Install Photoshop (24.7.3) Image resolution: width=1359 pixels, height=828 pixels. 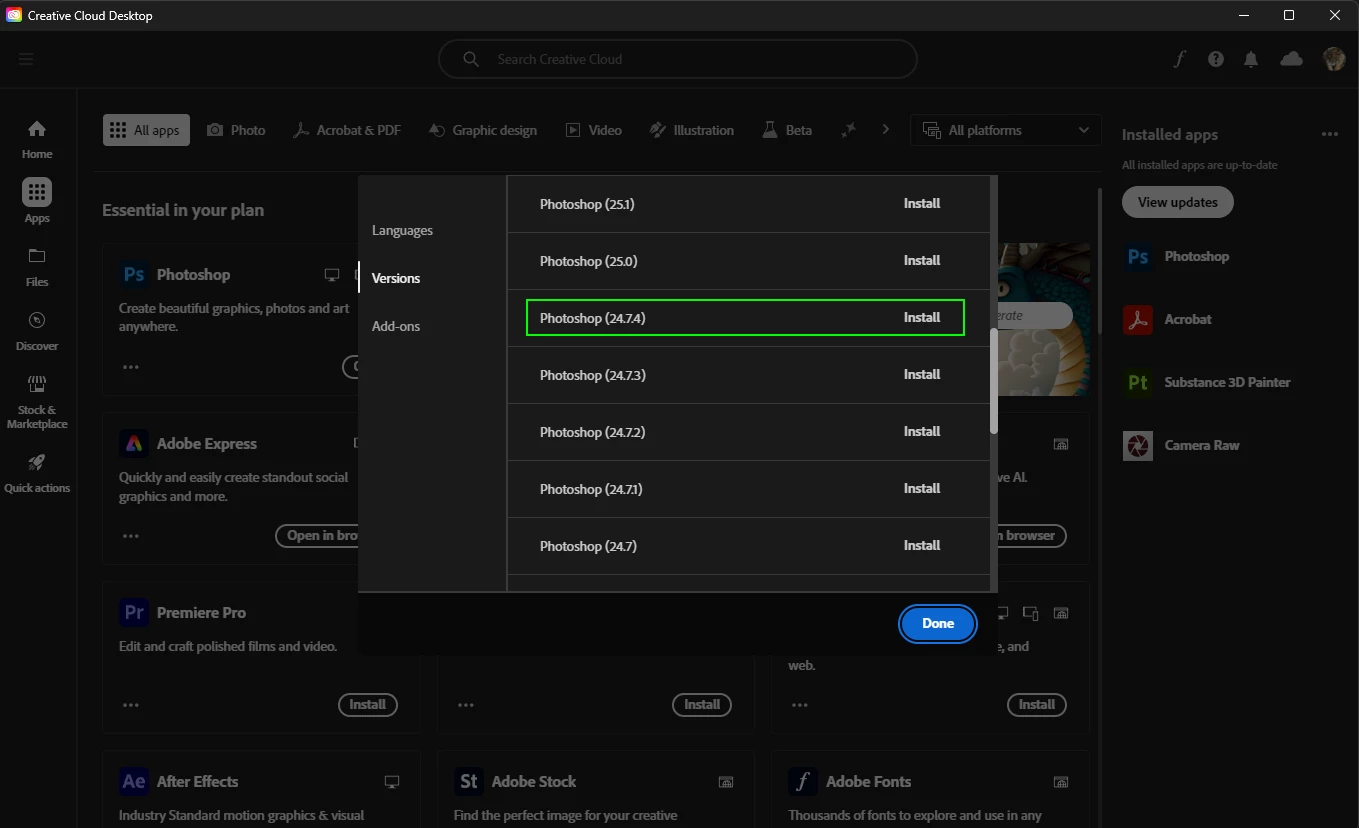(x=922, y=374)
